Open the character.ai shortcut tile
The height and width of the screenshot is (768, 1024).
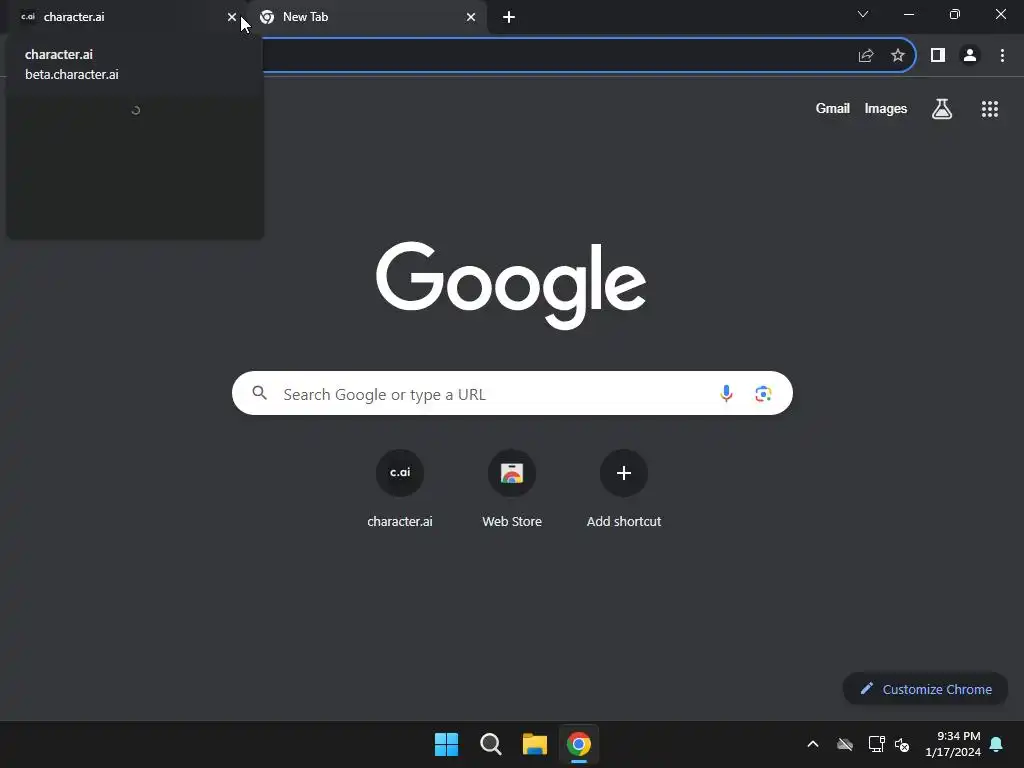(x=400, y=488)
